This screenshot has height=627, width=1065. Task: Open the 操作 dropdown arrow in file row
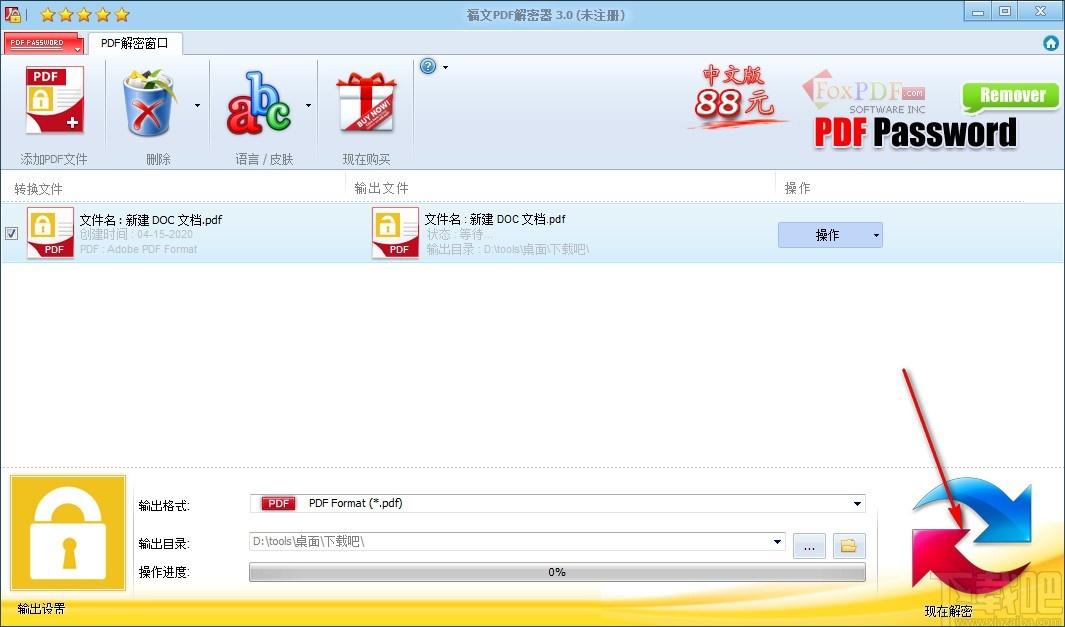pos(876,235)
